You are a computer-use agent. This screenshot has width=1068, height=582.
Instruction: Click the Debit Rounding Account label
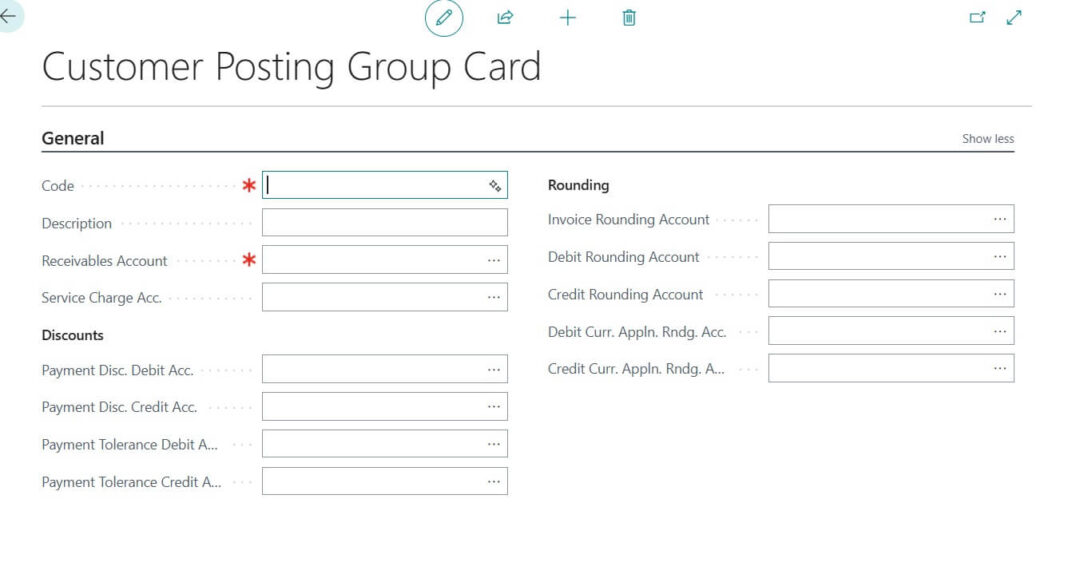coord(623,257)
